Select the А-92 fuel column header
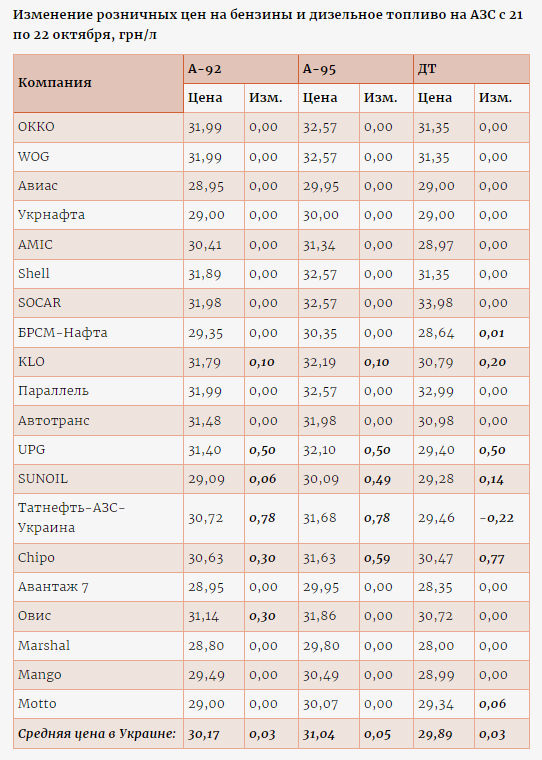The image size is (542, 760). click(x=205, y=69)
